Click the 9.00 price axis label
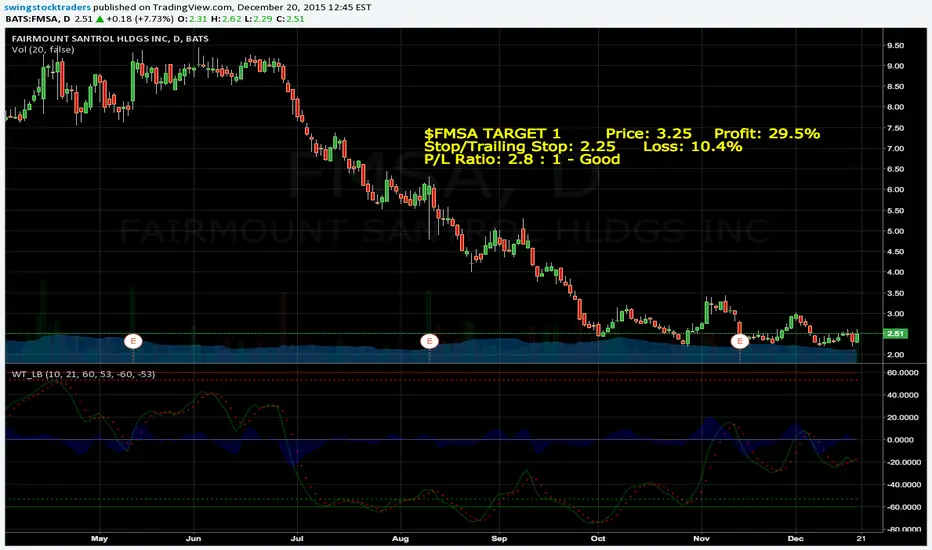 point(895,66)
